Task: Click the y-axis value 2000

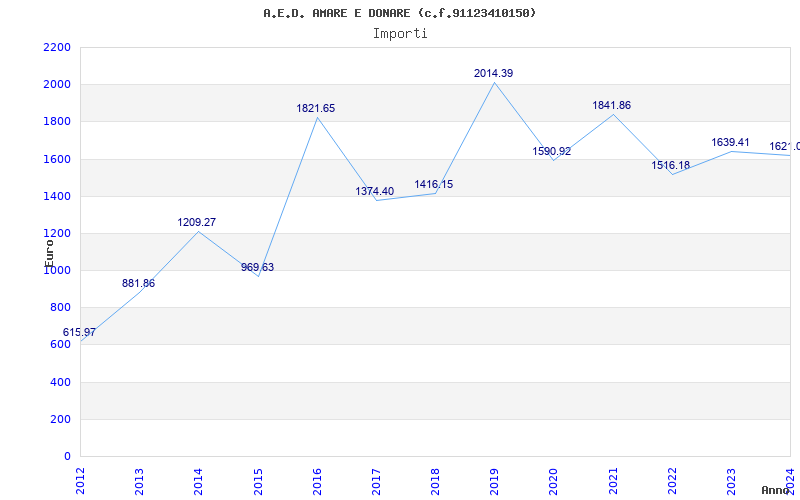Action: point(57,85)
